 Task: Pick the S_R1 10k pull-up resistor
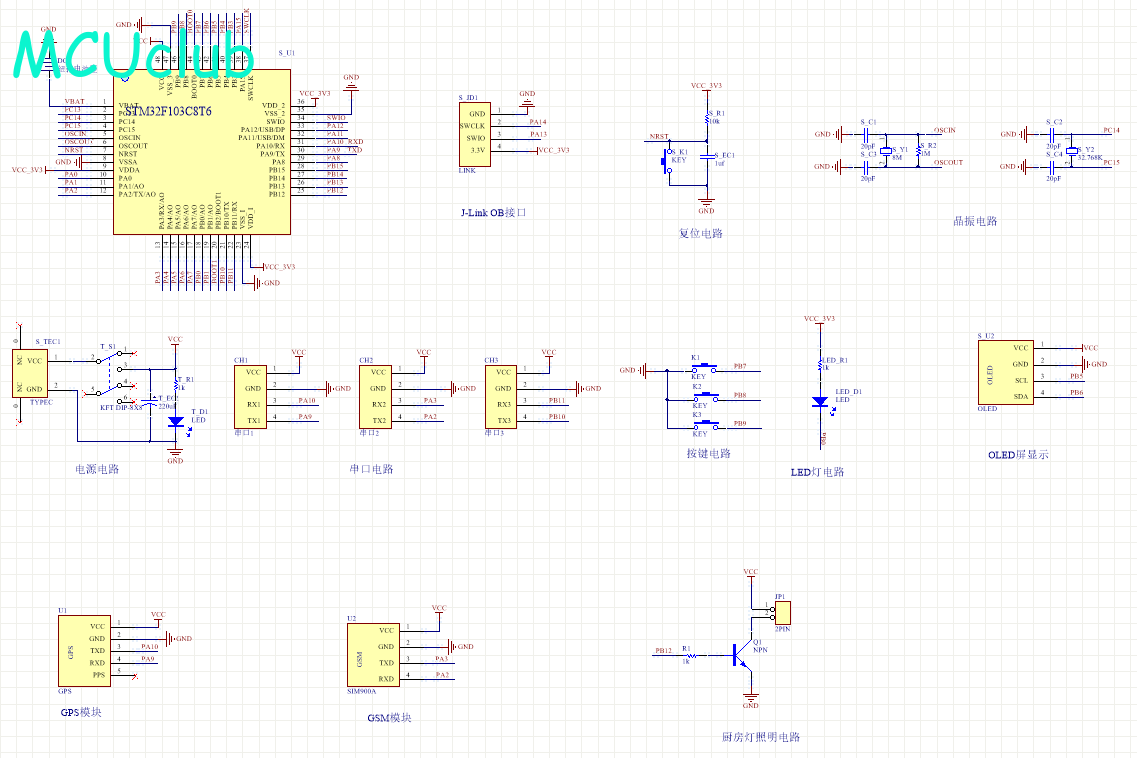coord(707,118)
